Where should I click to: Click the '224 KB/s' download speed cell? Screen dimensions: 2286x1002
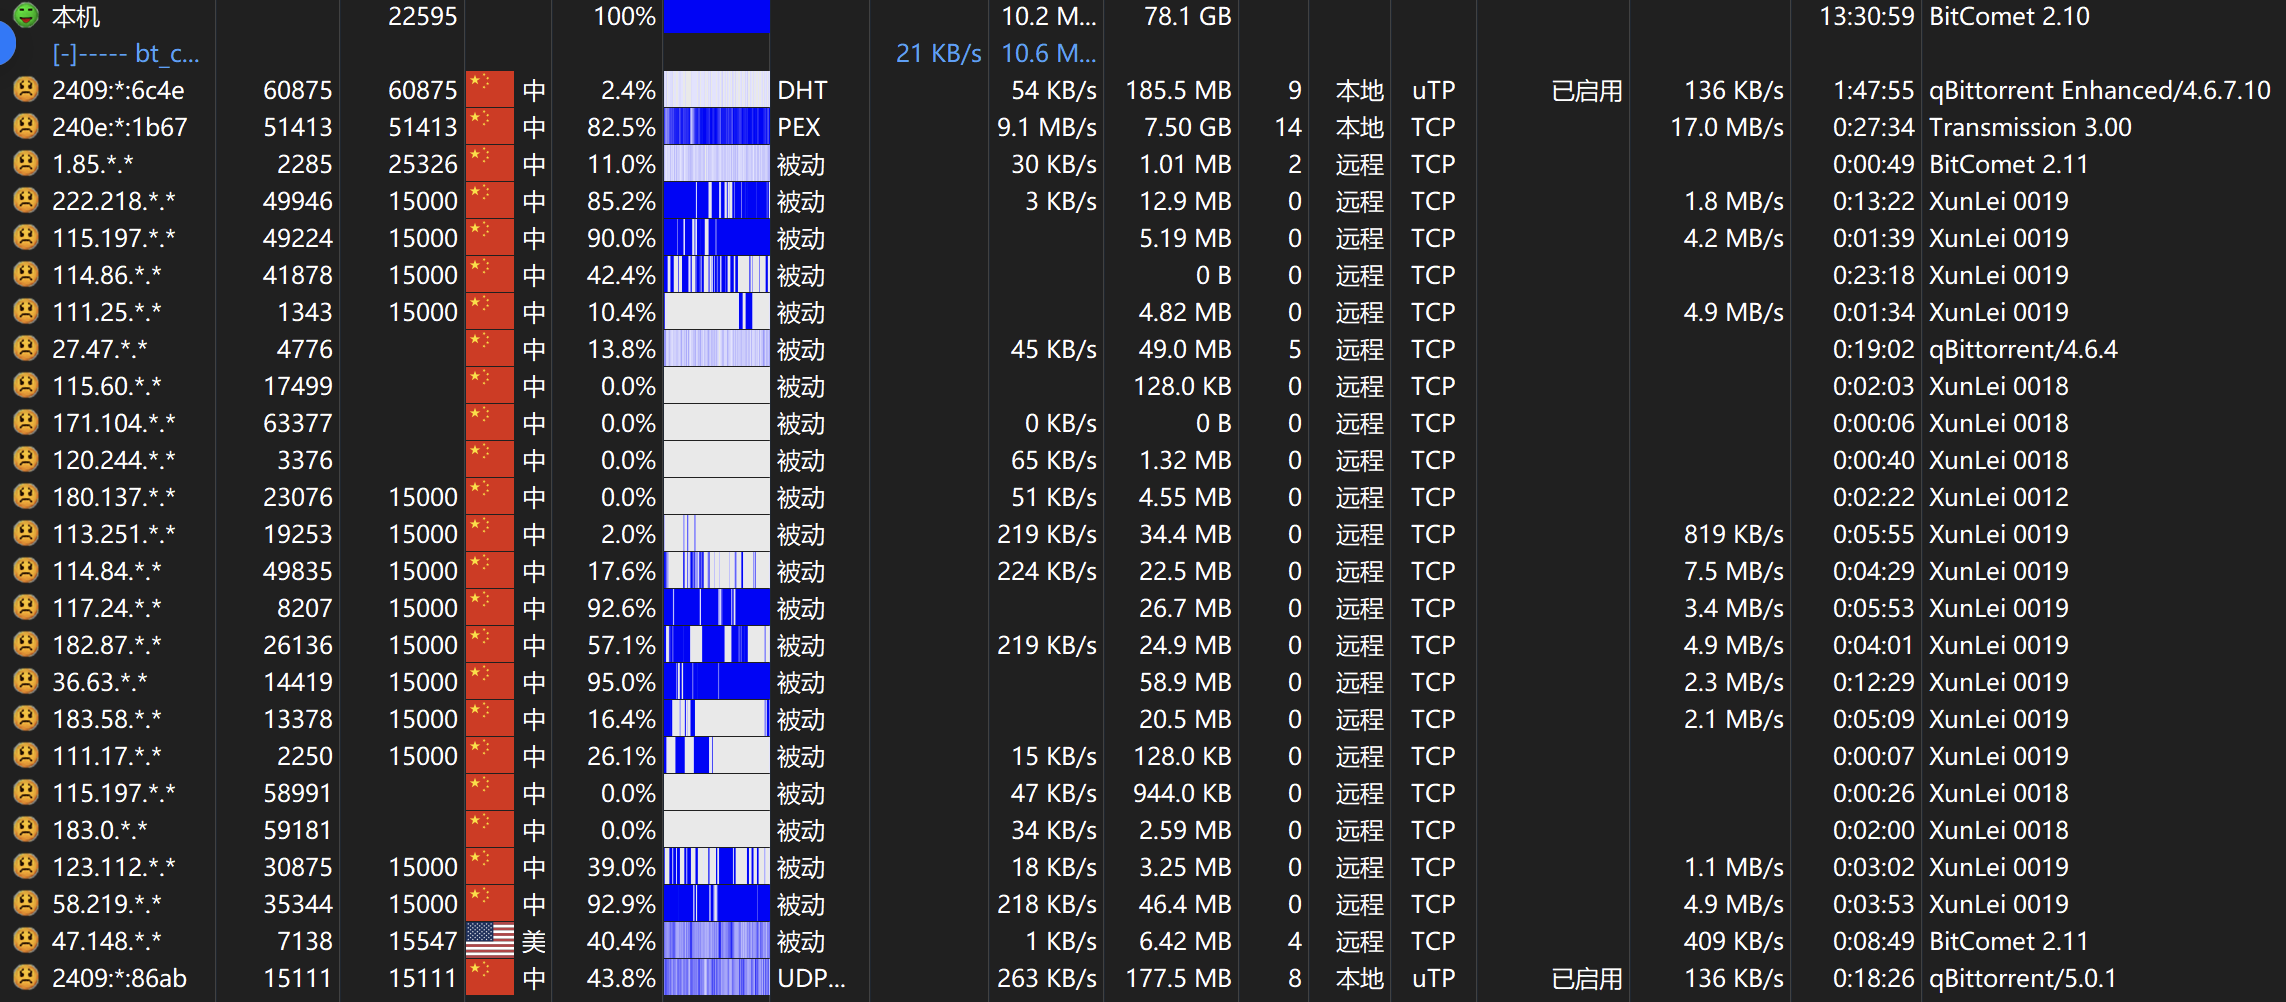(x=1046, y=571)
